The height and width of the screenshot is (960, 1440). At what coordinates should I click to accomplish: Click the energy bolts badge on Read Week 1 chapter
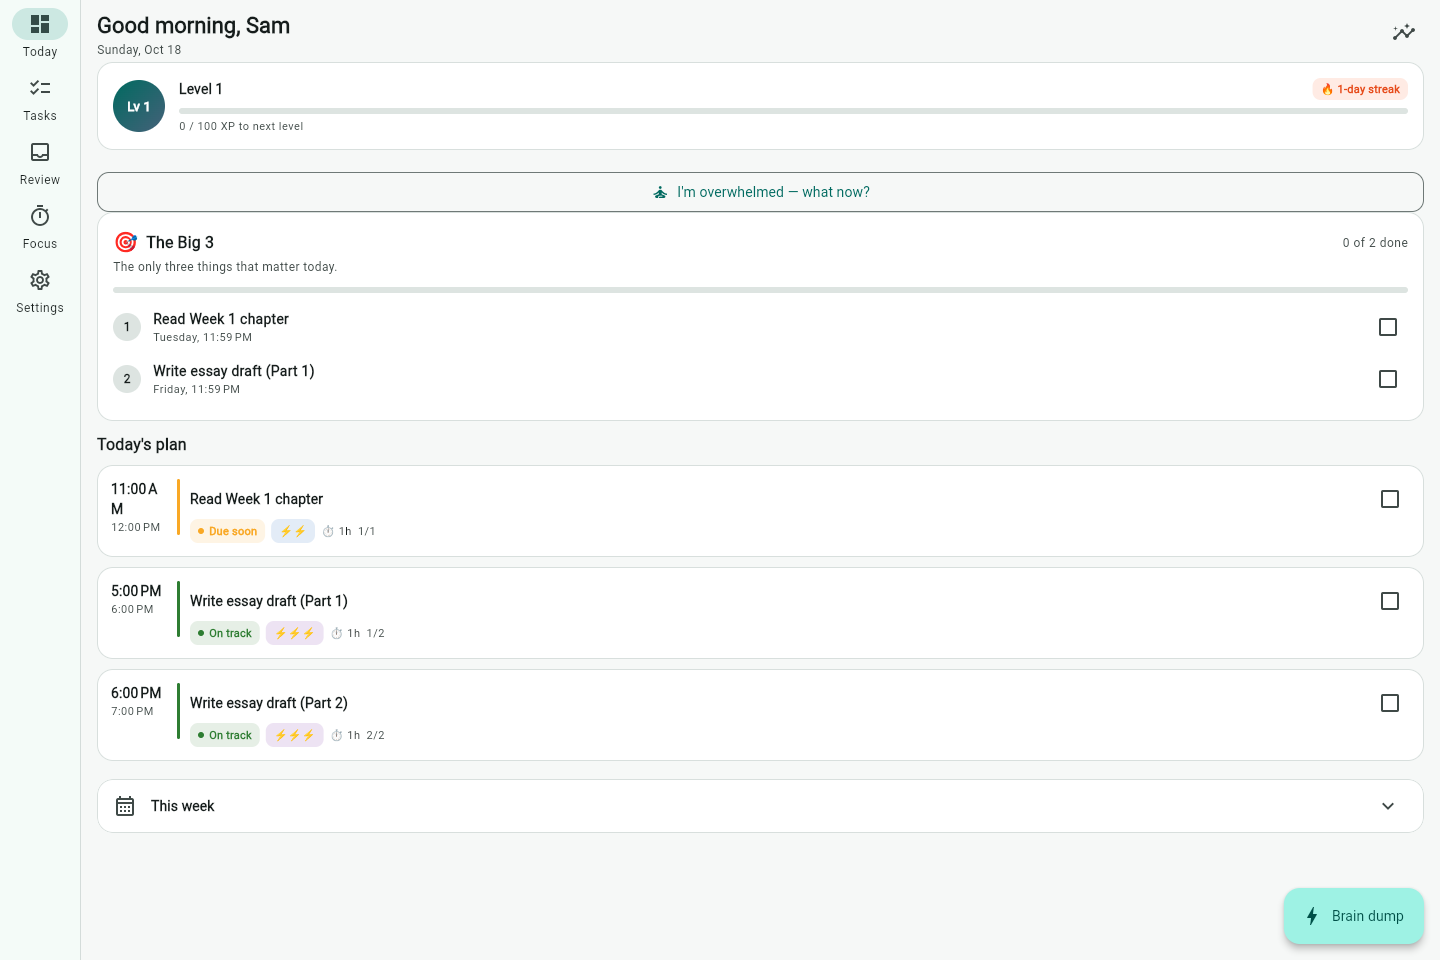tap(293, 531)
